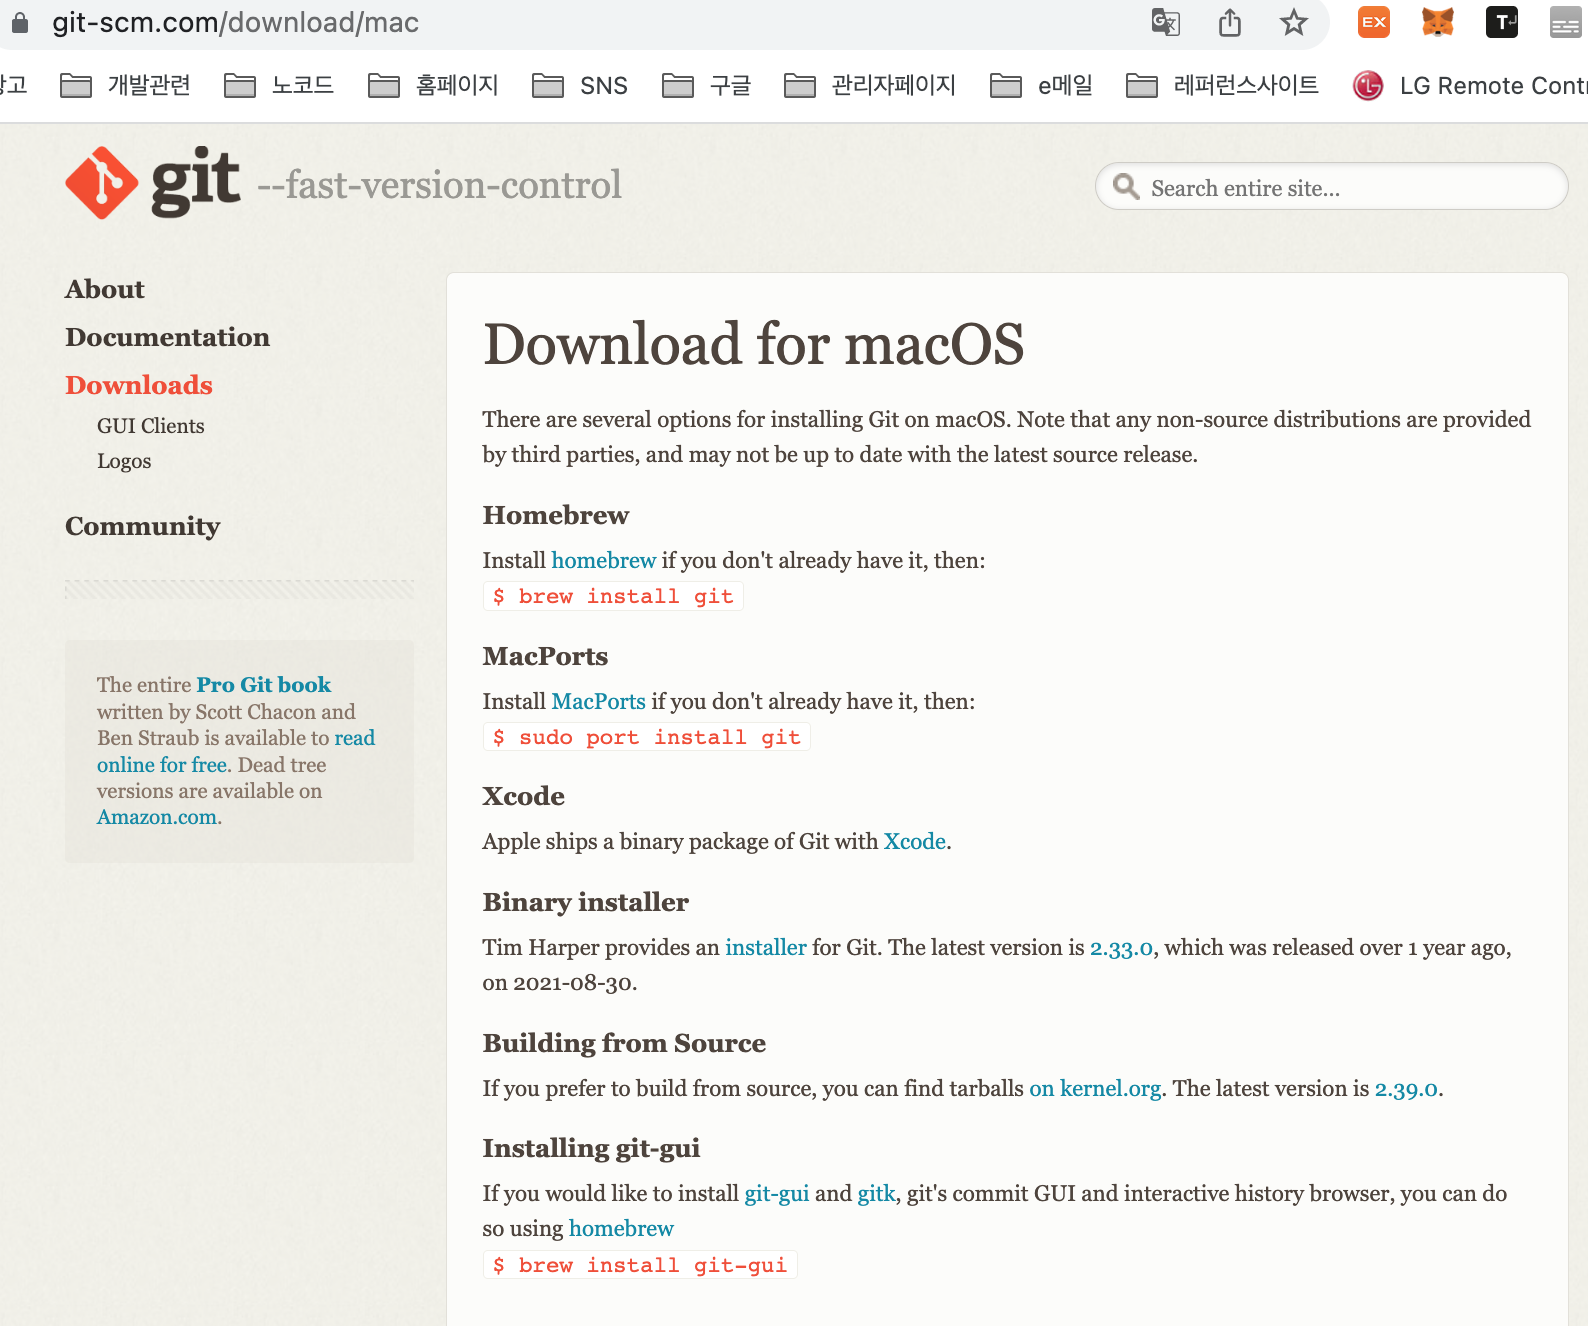The width and height of the screenshot is (1588, 1326).
Task: Open the LG Remote Control bookmark
Action: 1470,86
